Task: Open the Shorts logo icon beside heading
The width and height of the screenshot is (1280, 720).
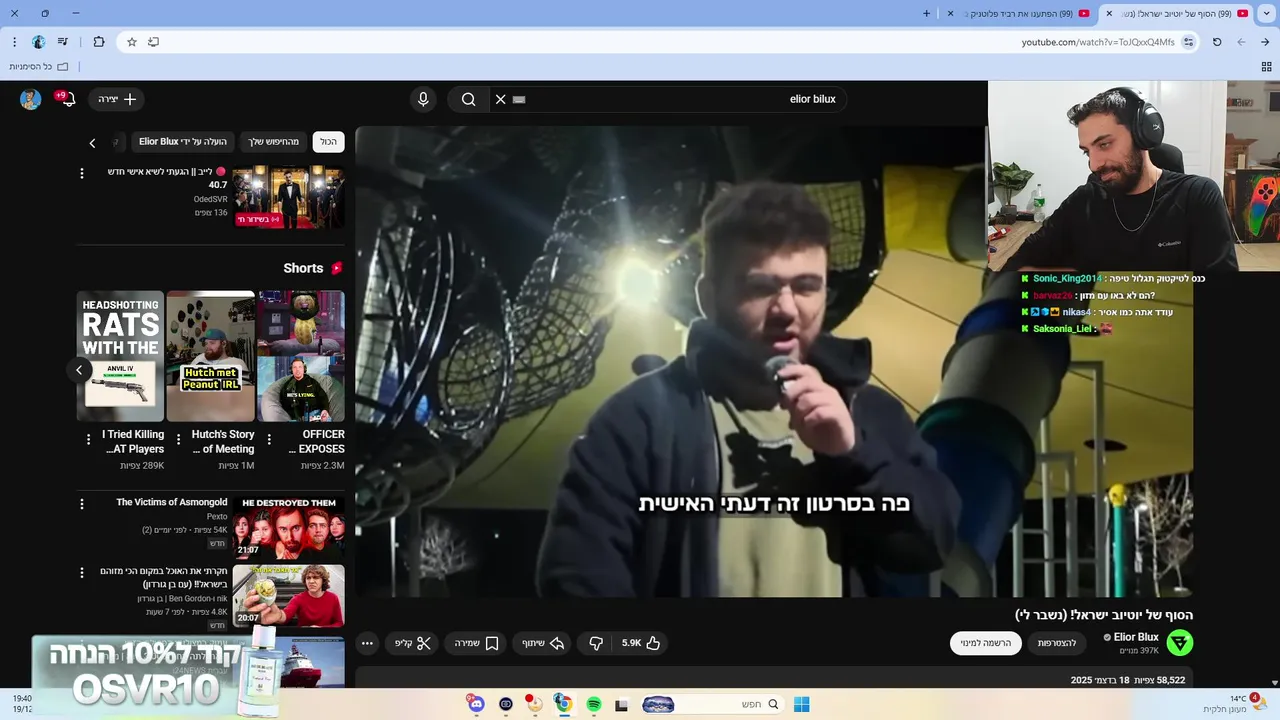Action: point(337,268)
